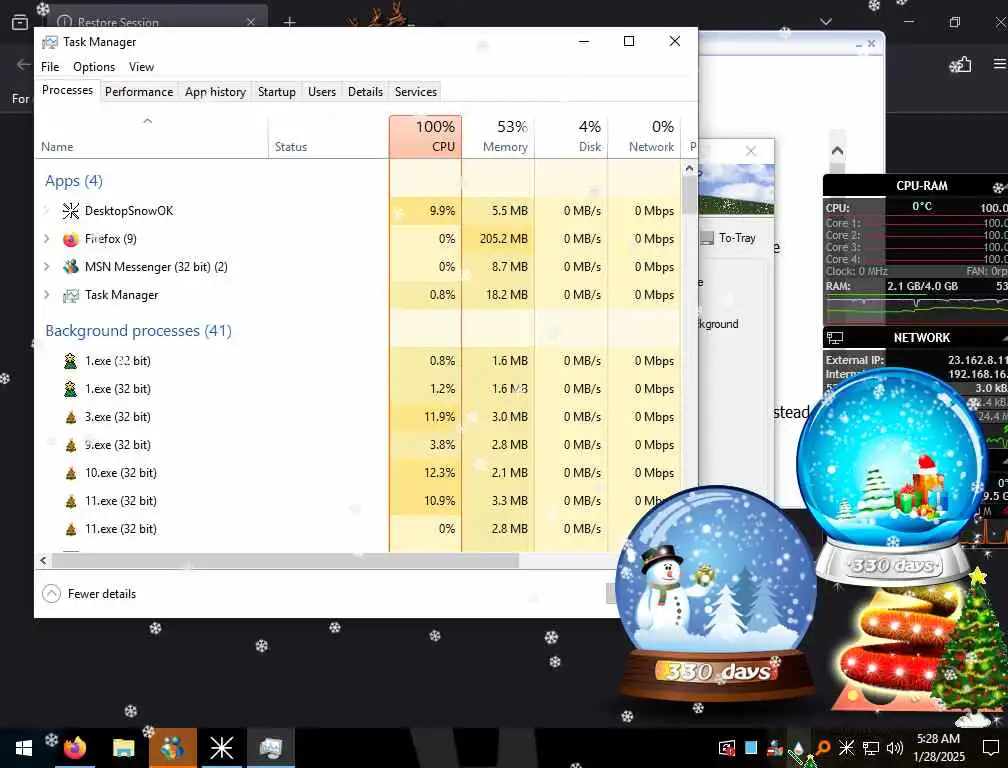Close the Restore Session Firefox tab
This screenshot has width=1008, height=768.
click(x=251, y=22)
